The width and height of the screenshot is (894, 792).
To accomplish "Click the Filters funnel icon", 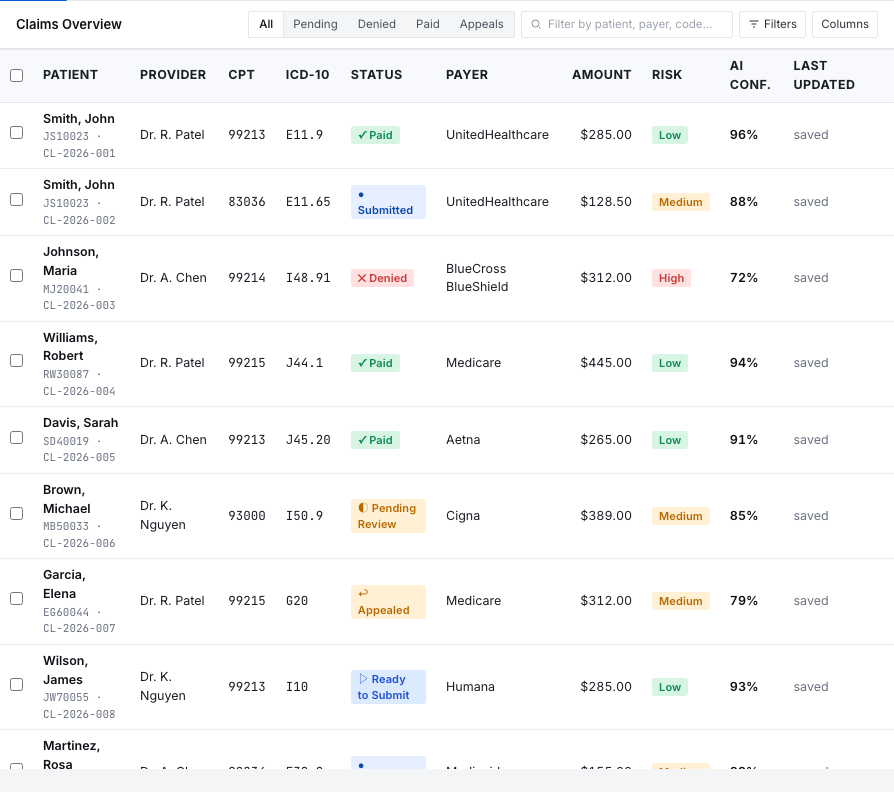I will point(754,25).
